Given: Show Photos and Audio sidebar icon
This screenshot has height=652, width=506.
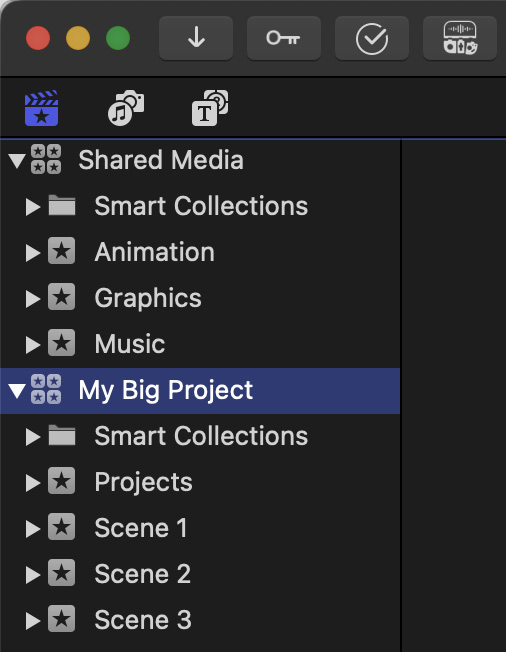Looking at the screenshot, I should [126, 108].
